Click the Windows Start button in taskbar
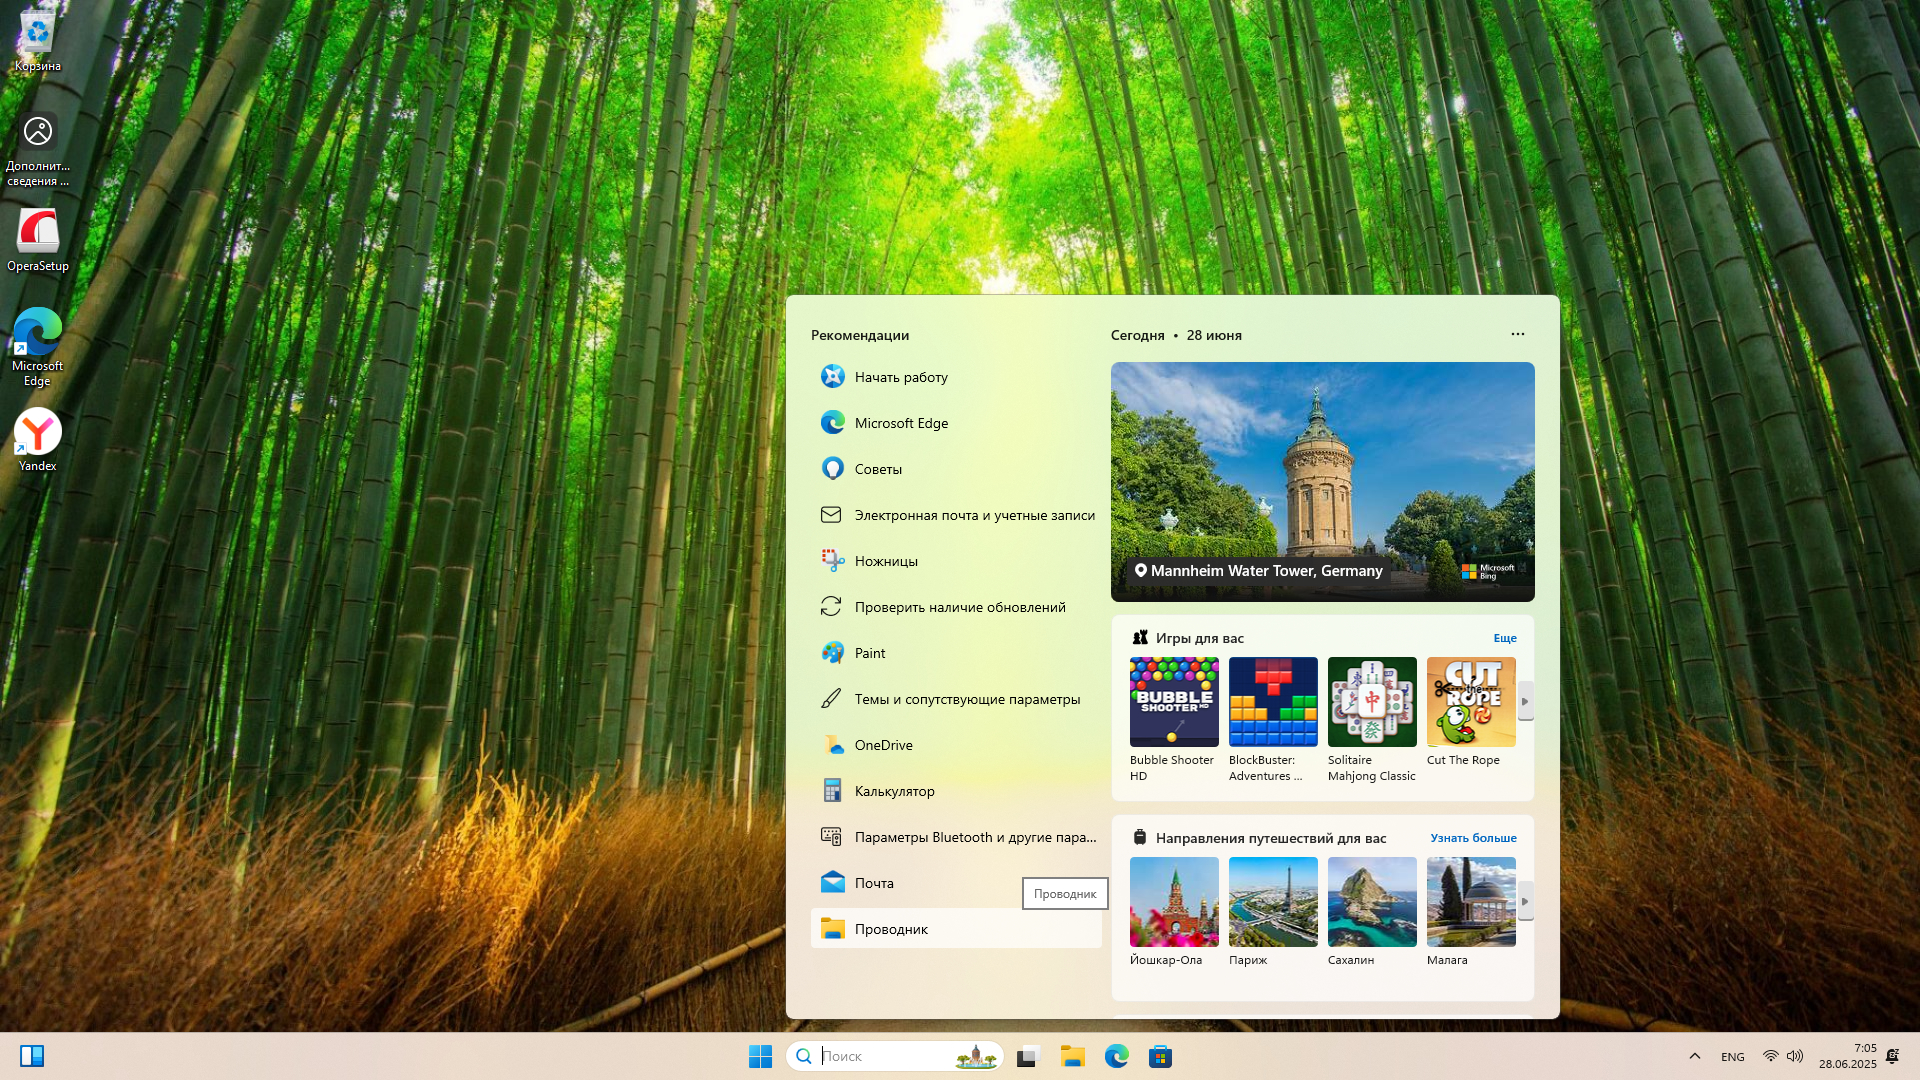The height and width of the screenshot is (1080, 1920). pyautogui.click(x=760, y=1056)
